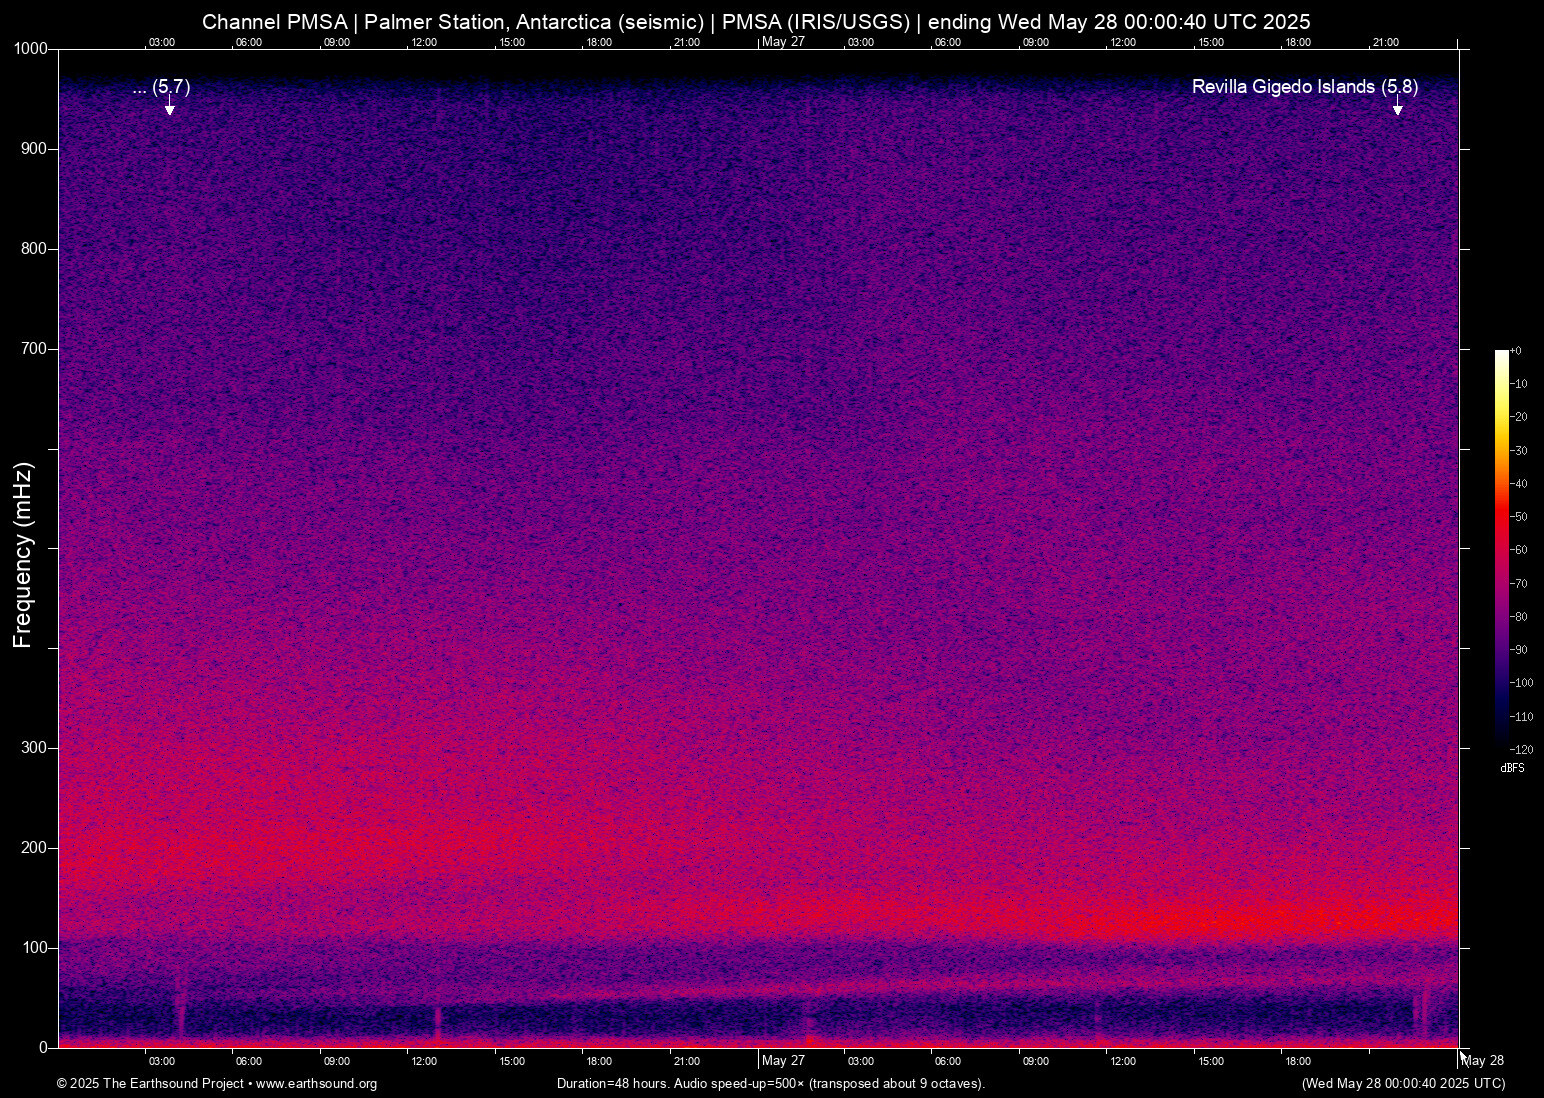This screenshot has height=1098, width=1544.
Task: Click the chart title mentioning Palmer Station, Antarctica
Action: [756, 22]
